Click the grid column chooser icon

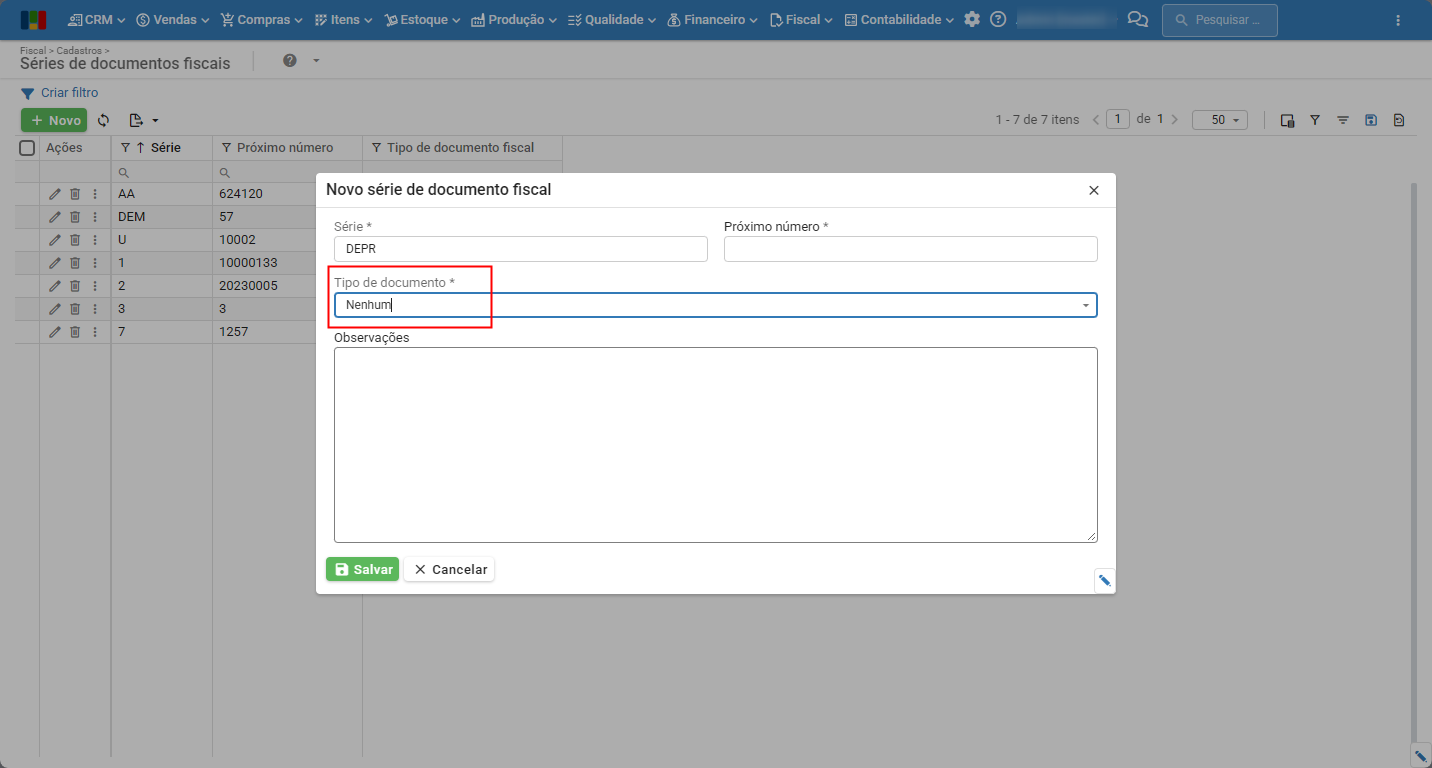click(x=1288, y=120)
